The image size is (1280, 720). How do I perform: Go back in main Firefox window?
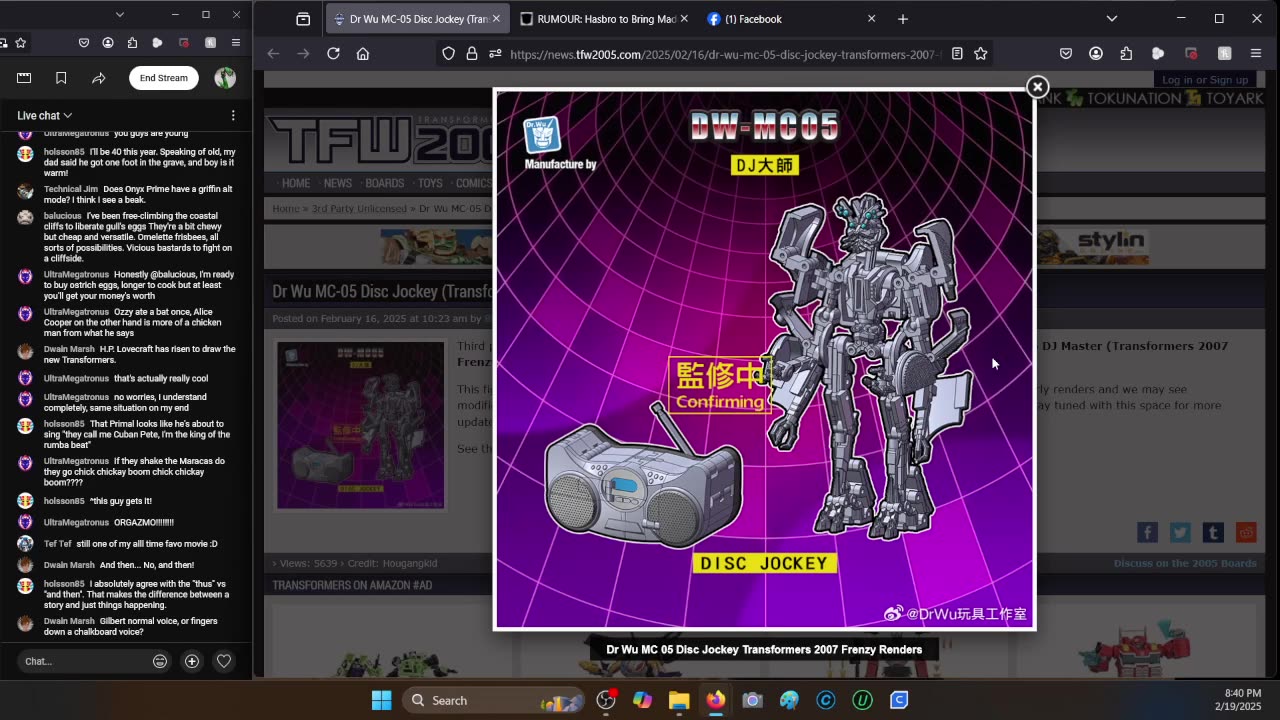tap(273, 54)
